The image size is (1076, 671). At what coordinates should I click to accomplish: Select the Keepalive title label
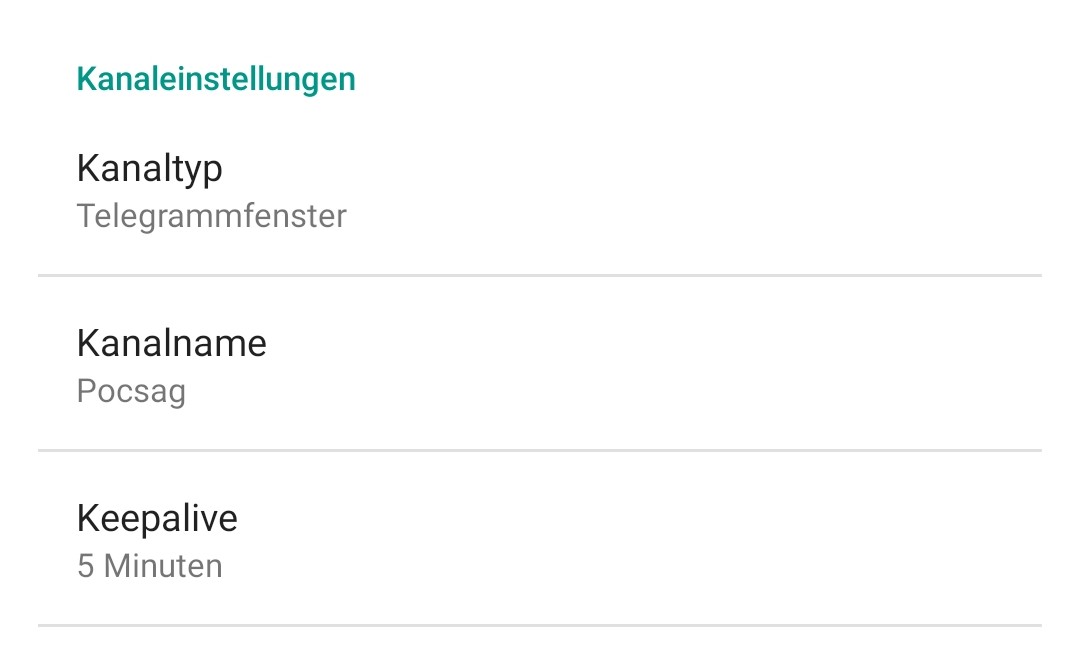pos(157,519)
